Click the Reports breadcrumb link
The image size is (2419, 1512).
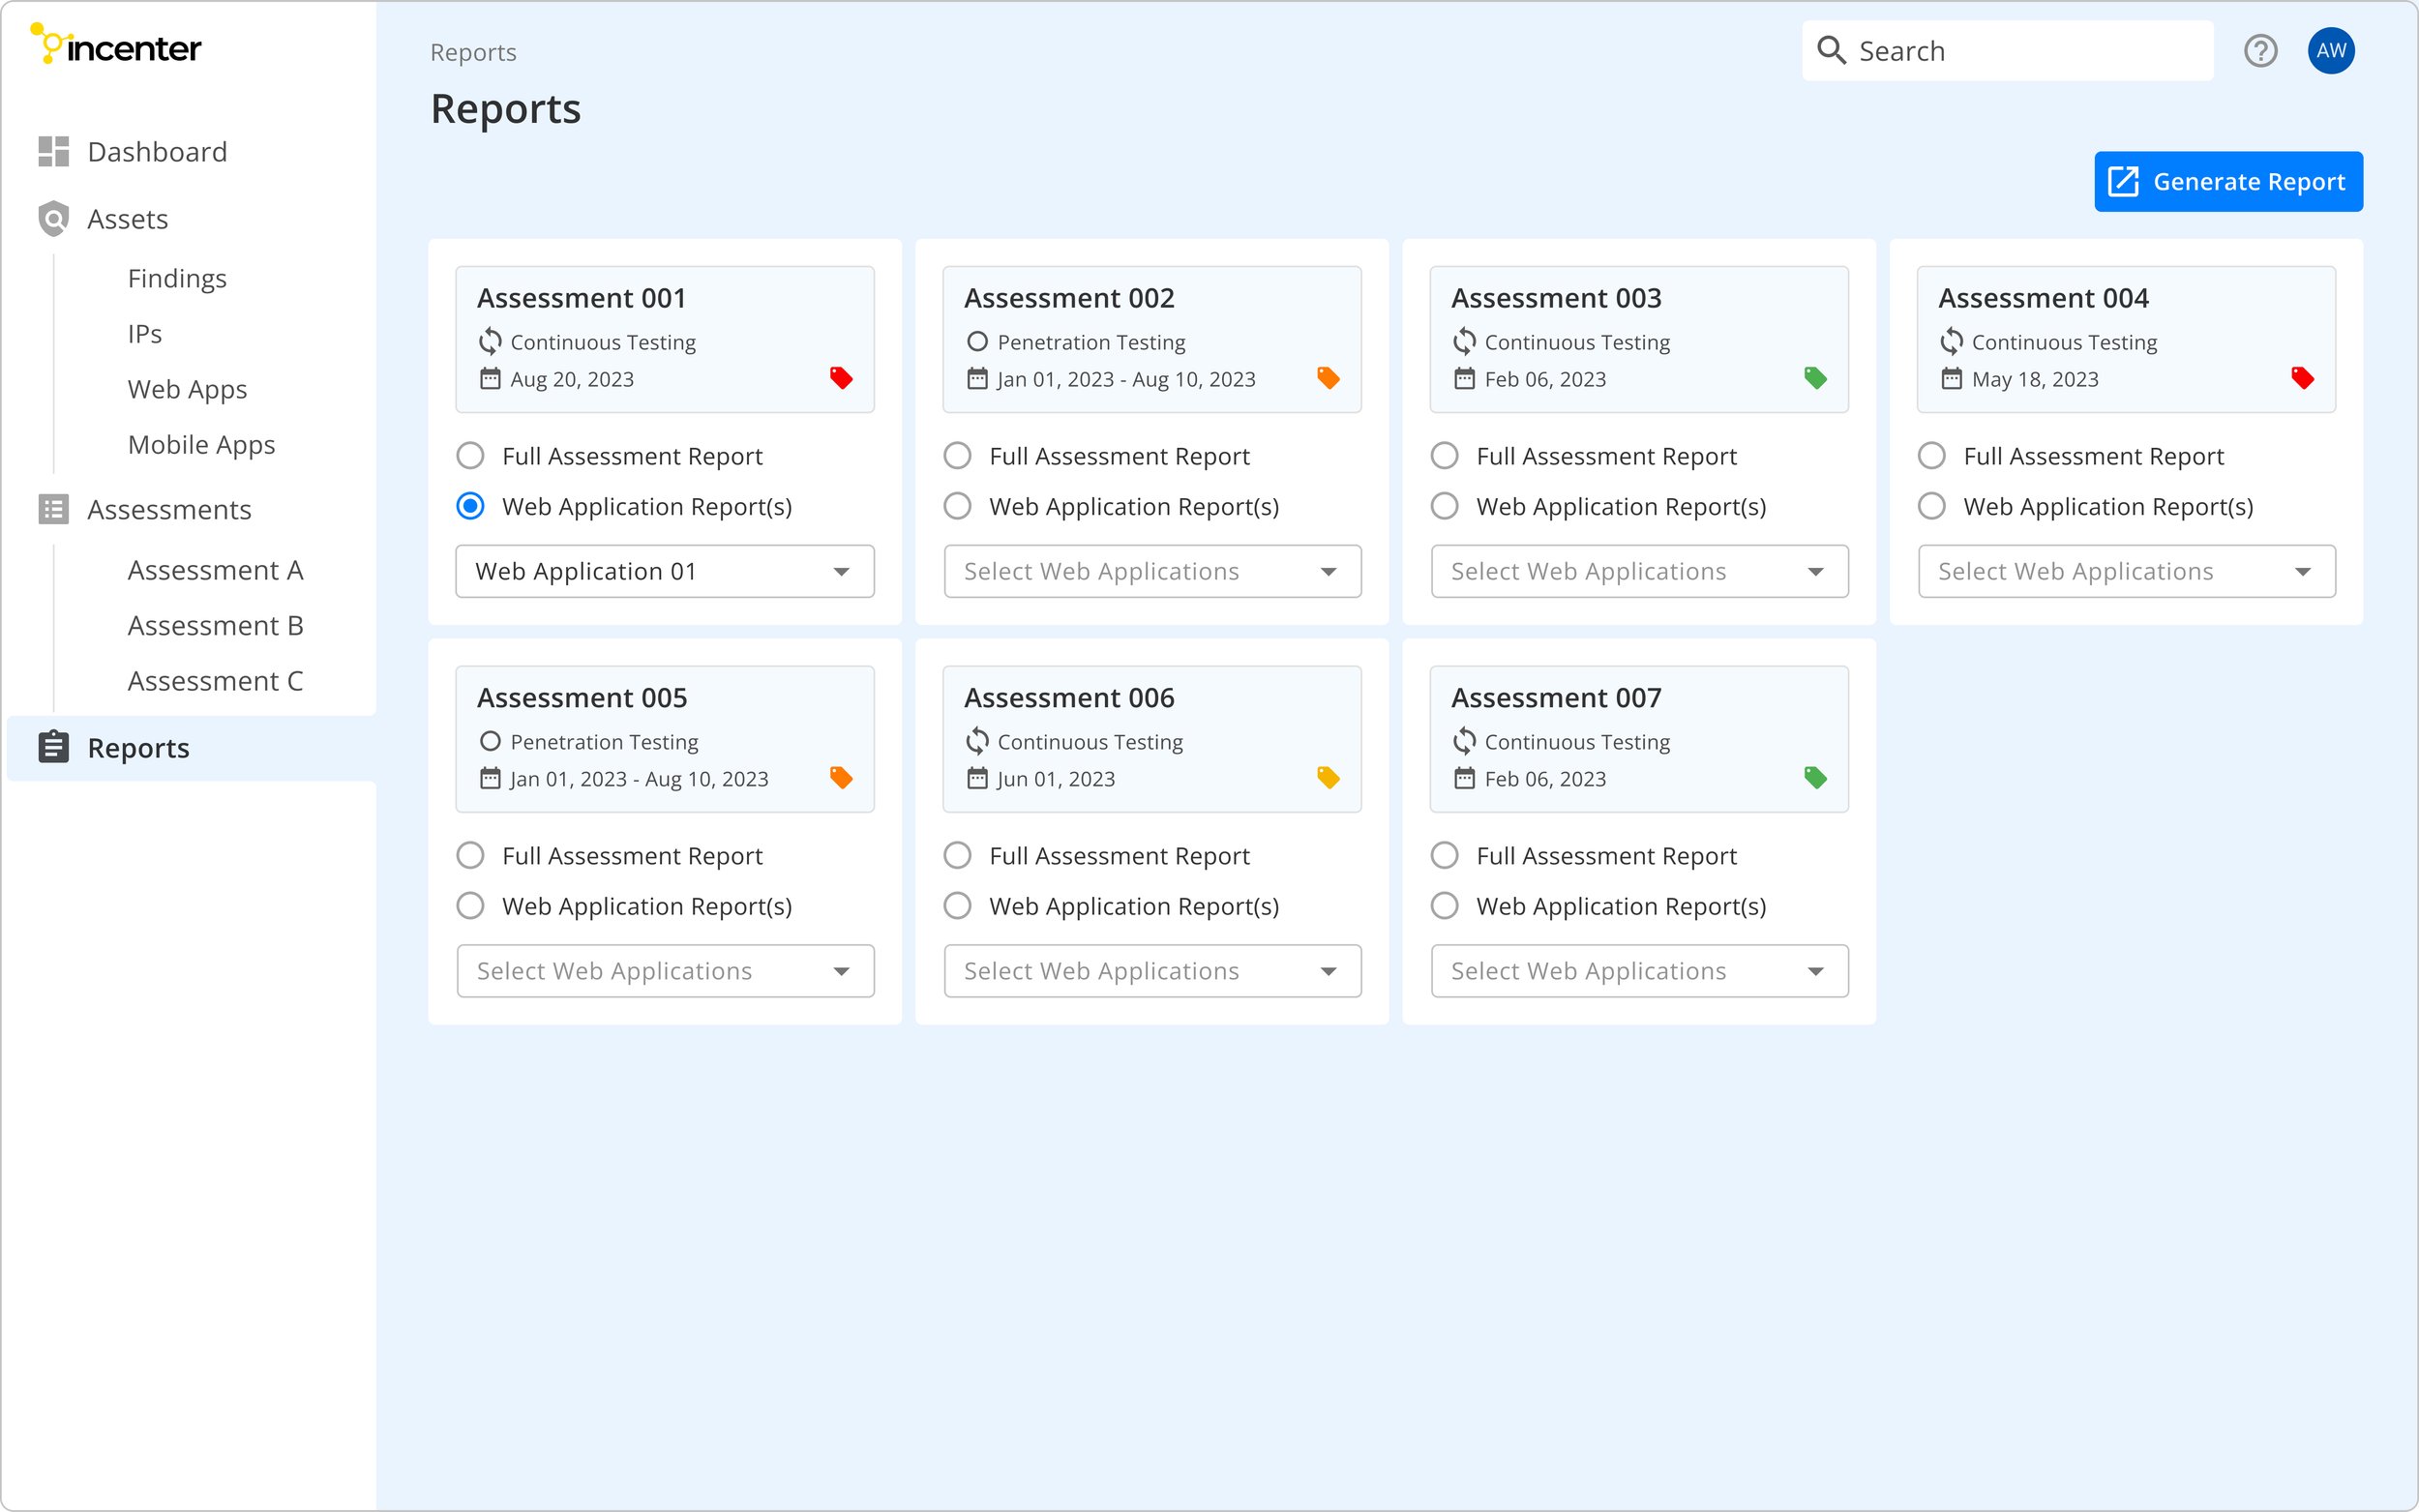click(473, 52)
